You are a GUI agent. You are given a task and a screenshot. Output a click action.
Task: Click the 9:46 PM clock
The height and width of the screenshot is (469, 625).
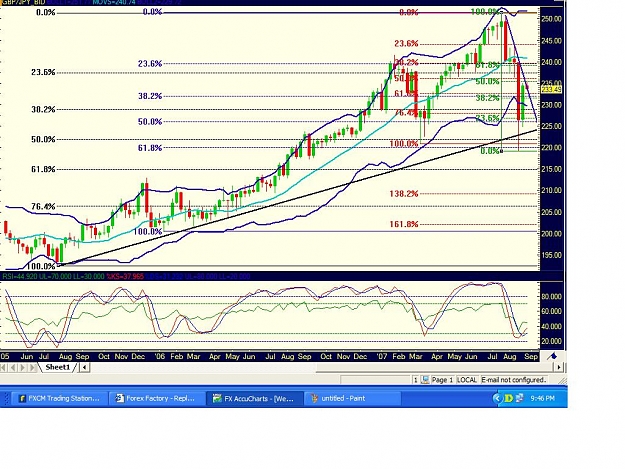click(x=542, y=398)
